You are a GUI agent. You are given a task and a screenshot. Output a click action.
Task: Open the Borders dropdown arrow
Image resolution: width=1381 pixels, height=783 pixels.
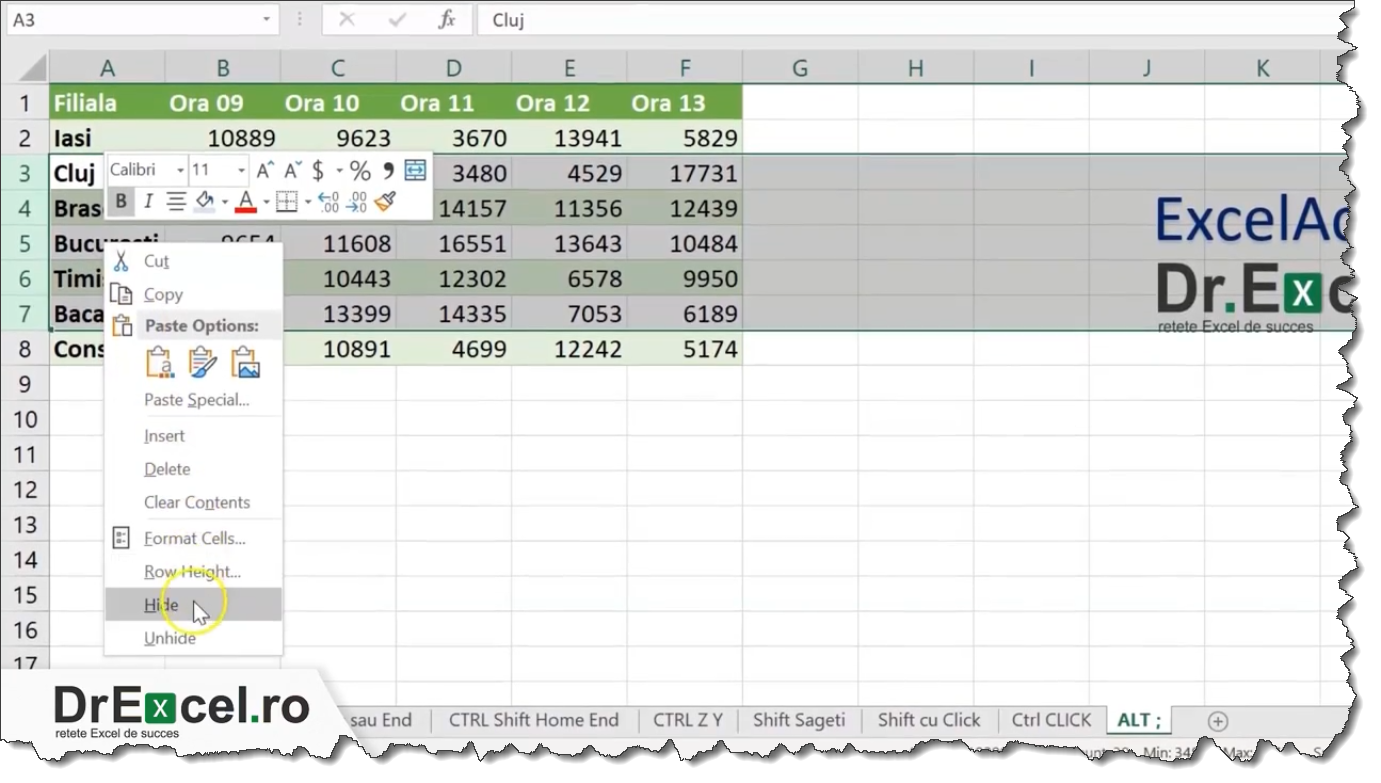click(308, 201)
